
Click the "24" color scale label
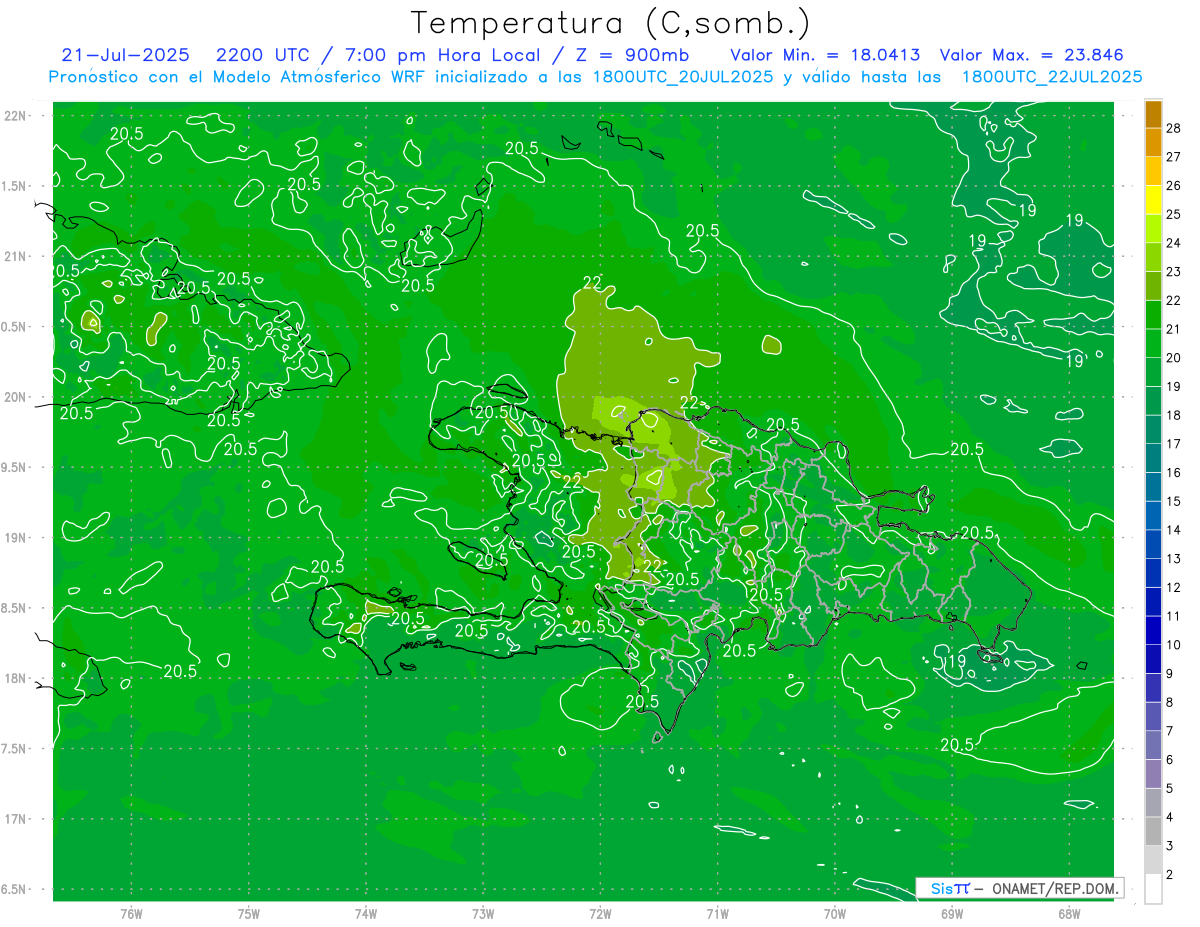point(1173,243)
